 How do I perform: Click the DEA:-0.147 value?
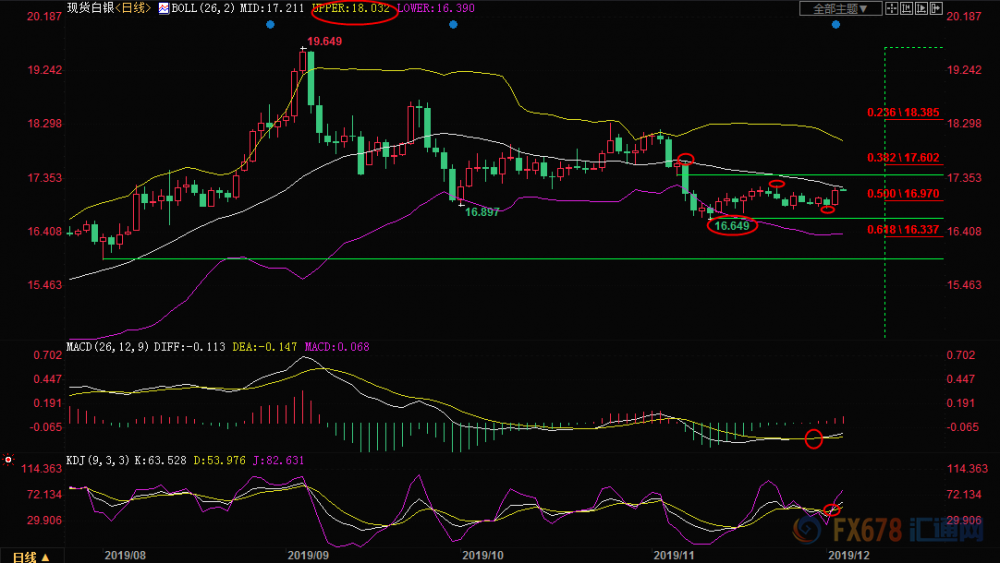pyautogui.click(x=265, y=347)
